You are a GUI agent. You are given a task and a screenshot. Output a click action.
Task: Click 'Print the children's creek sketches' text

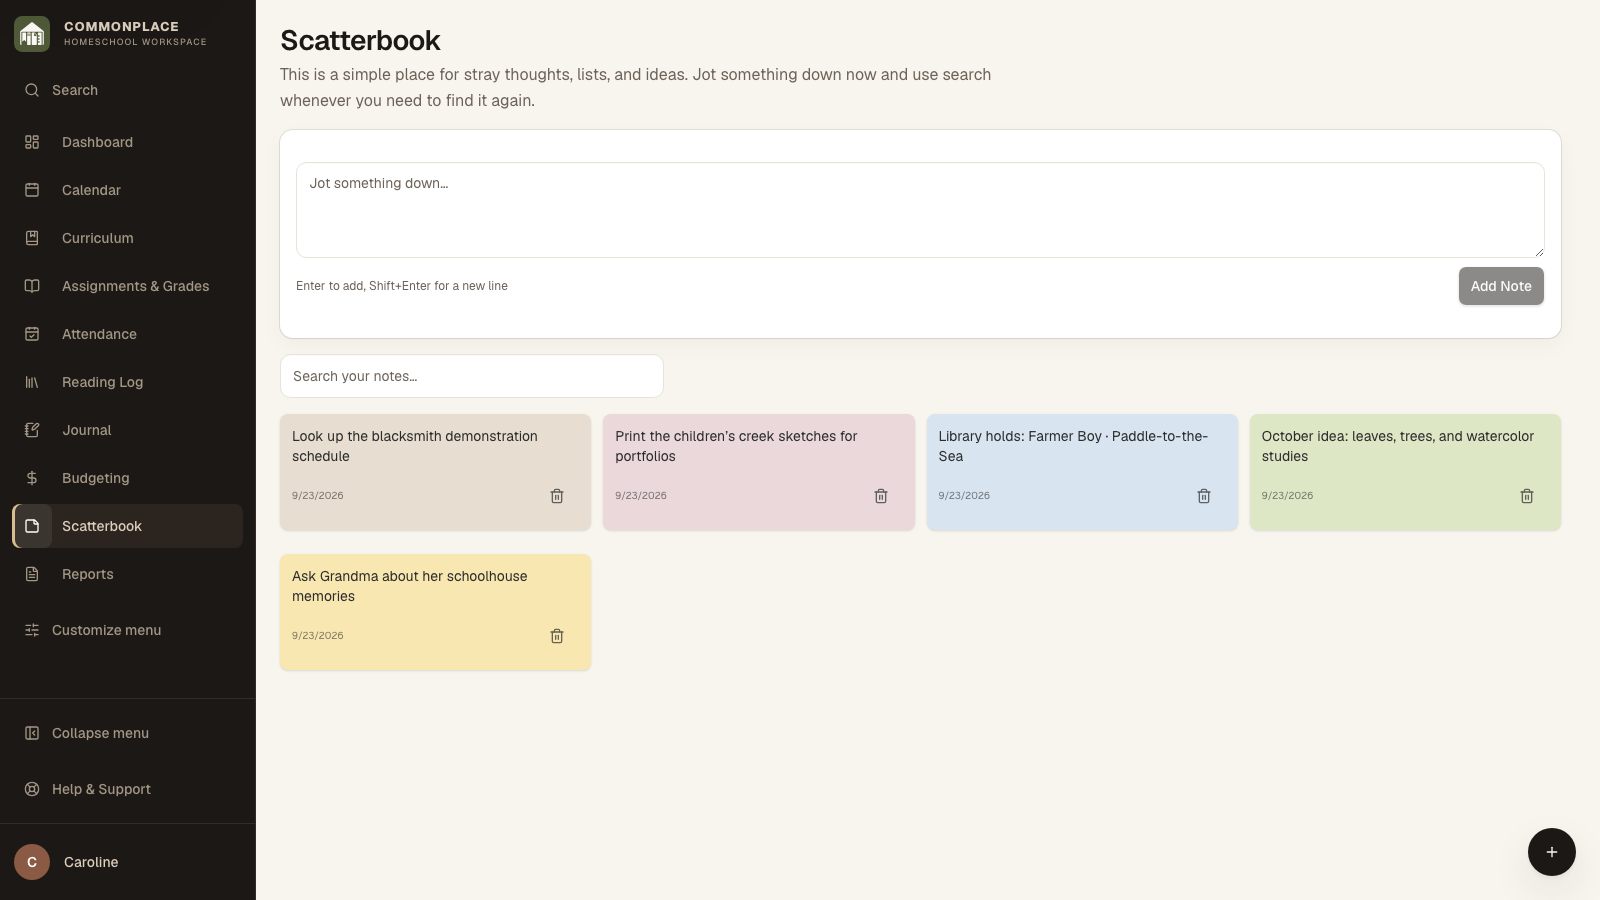click(x=736, y=446)
